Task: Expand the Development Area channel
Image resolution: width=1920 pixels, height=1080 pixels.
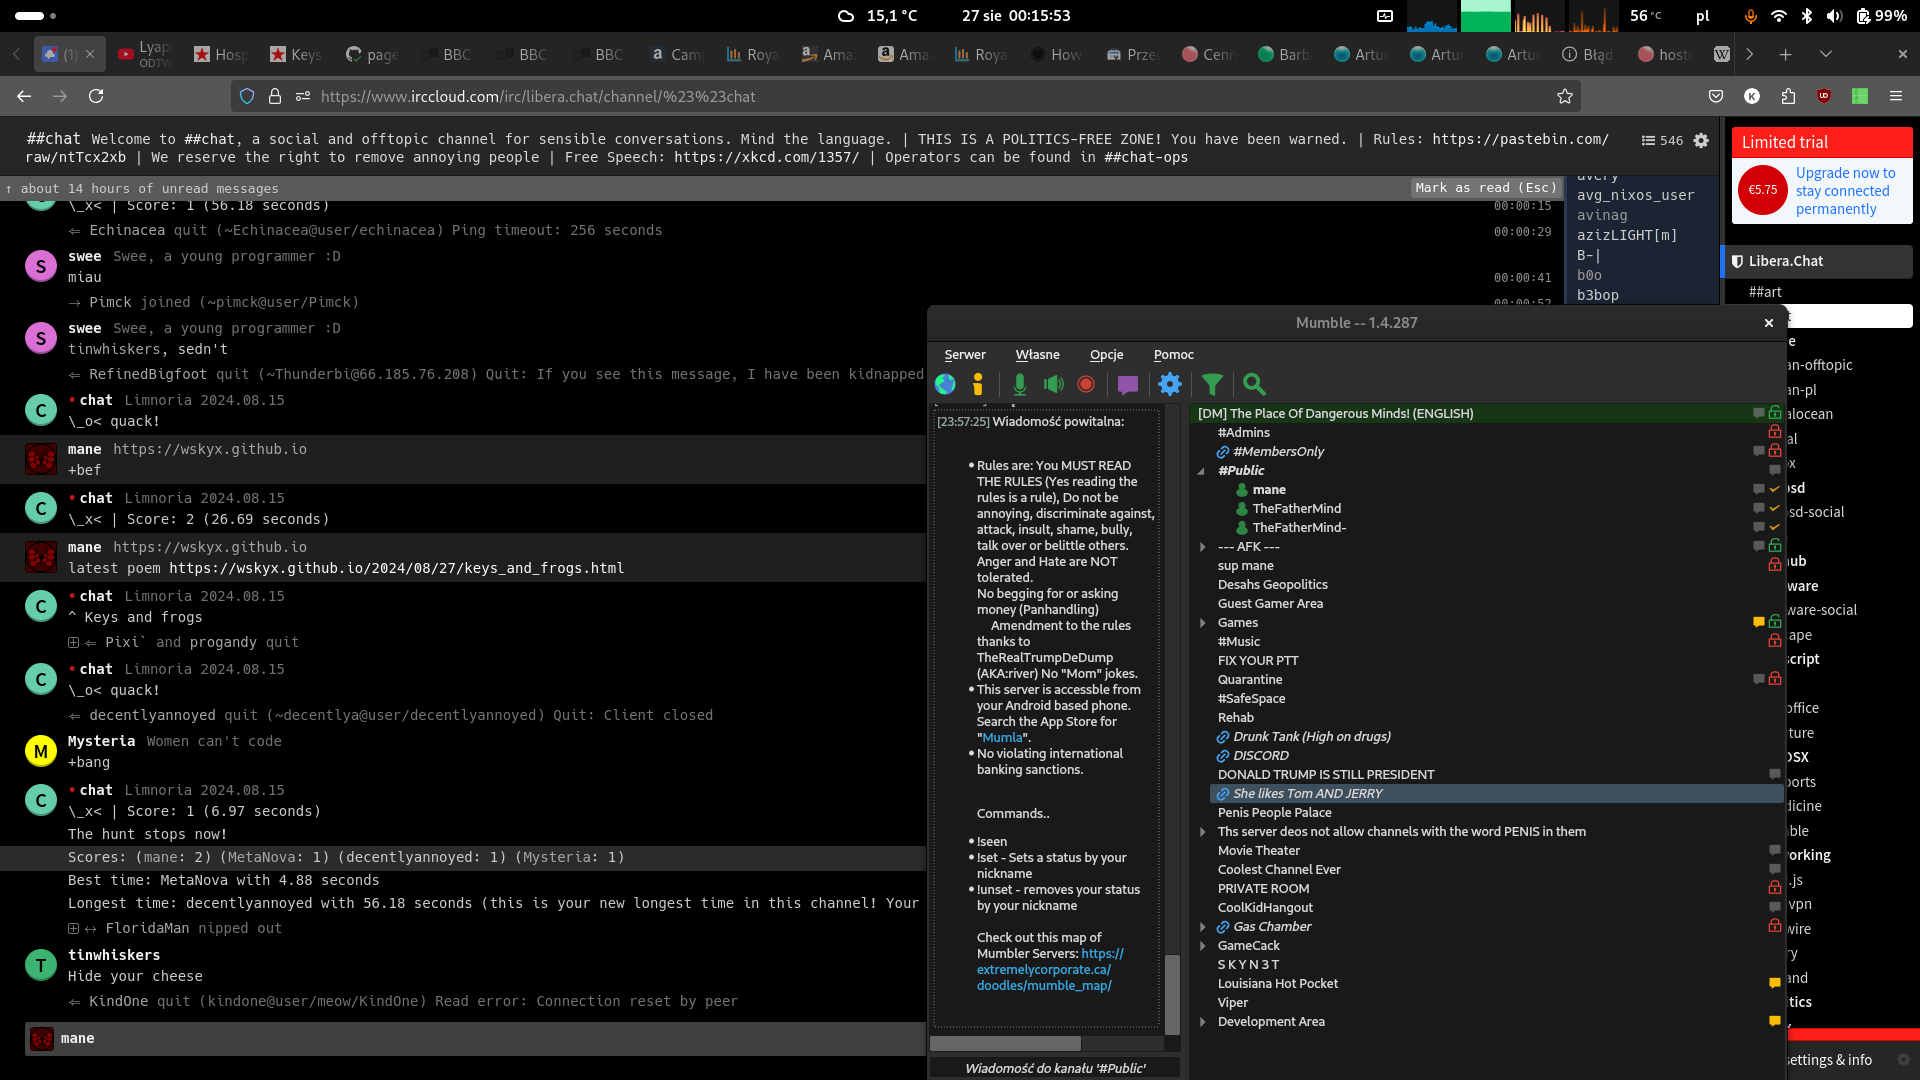Action: [x=1203, y=1022]
